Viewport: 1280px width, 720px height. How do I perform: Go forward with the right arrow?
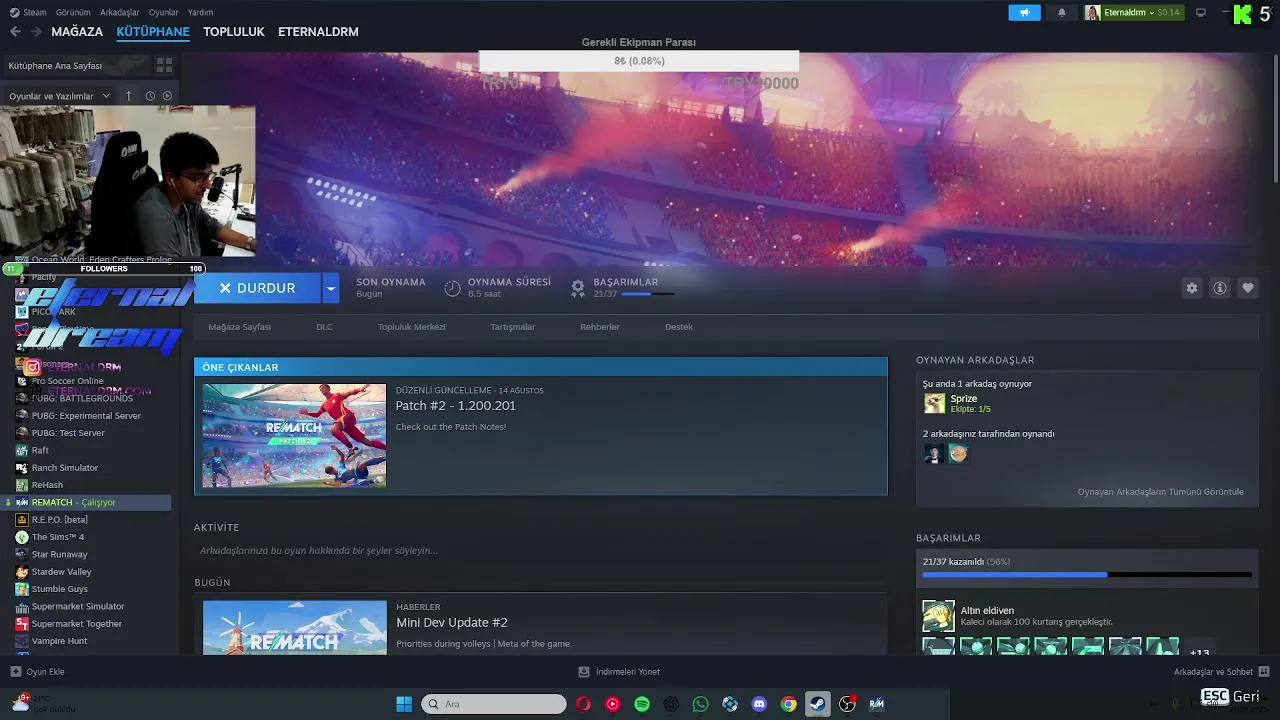click(x=36, y=32)
